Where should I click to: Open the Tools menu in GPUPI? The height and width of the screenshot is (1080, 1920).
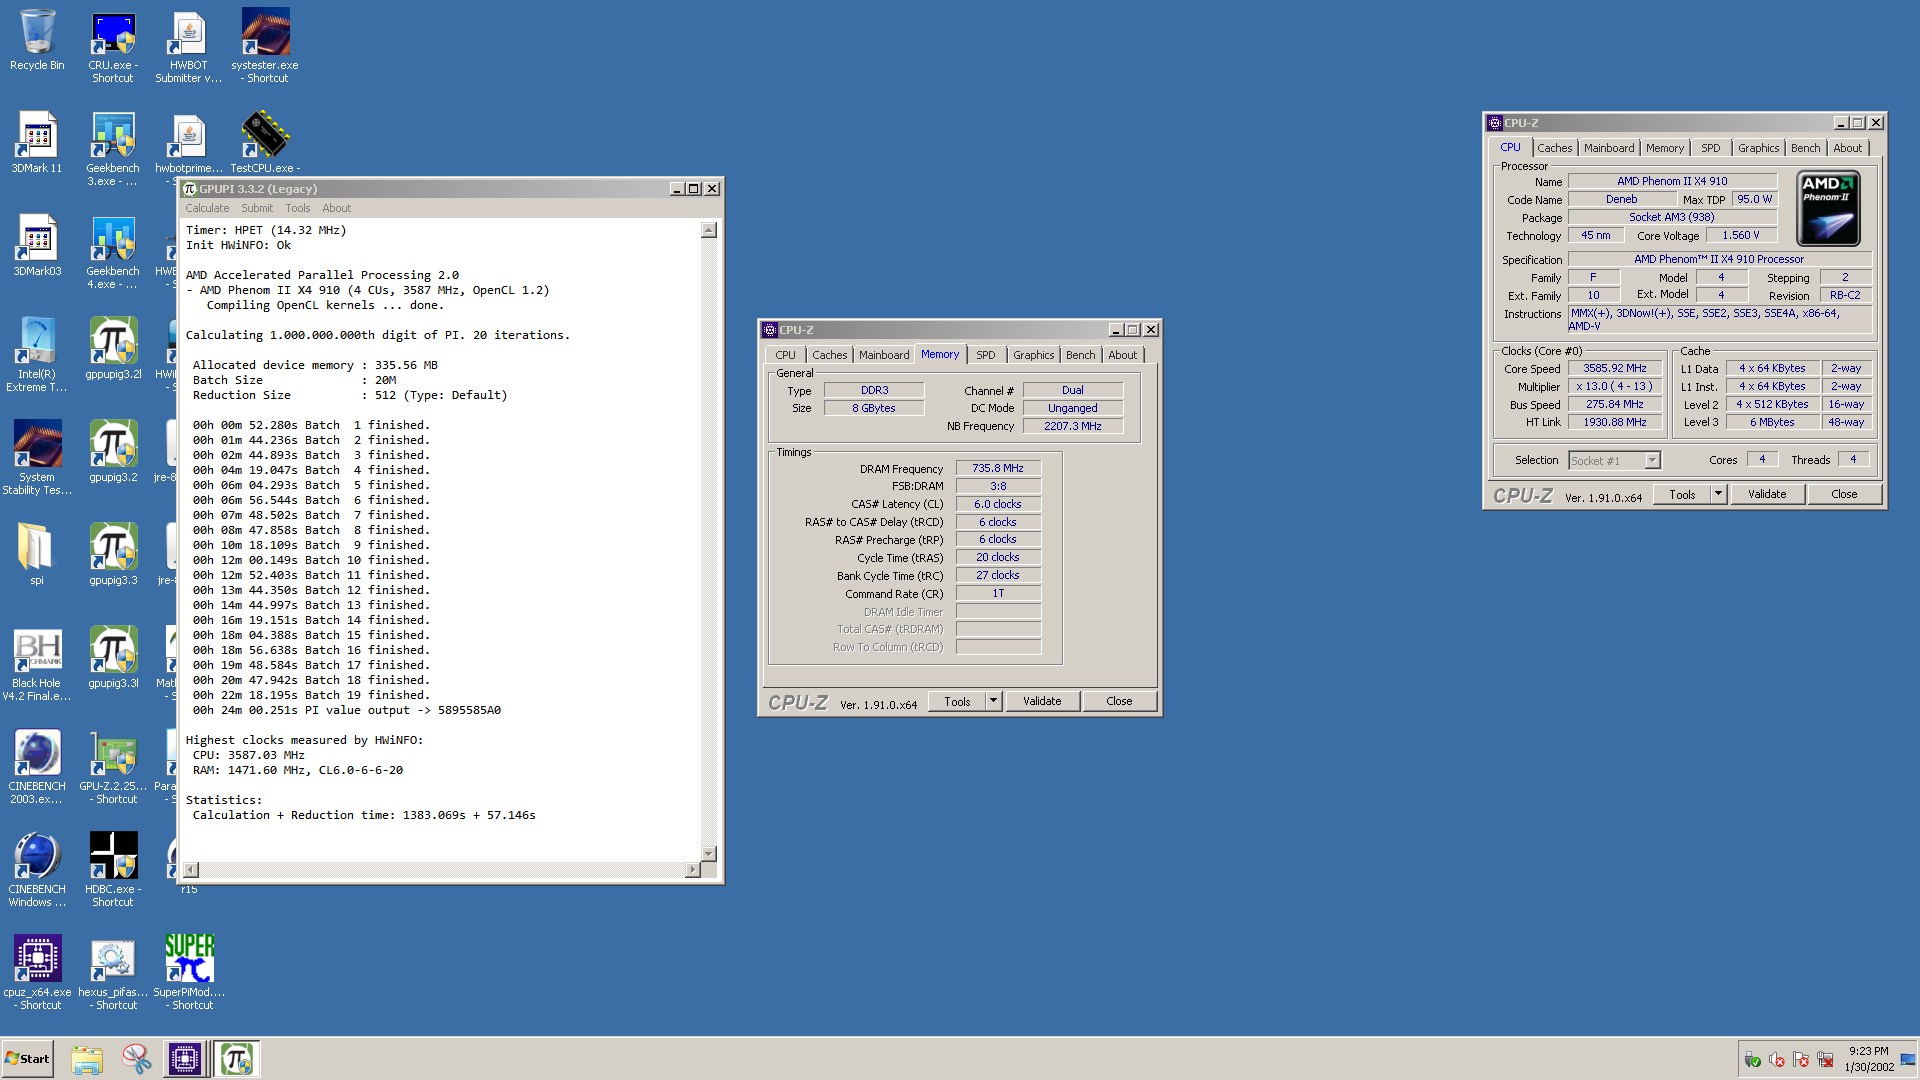point(298,208)
